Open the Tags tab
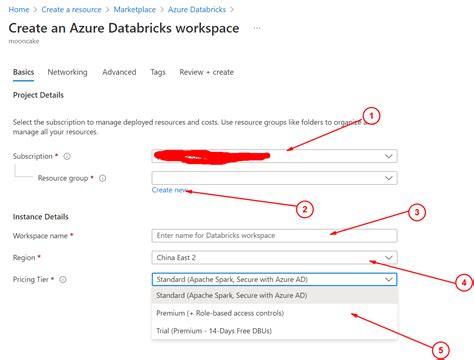This screenshot has width=474, height=360. 158,72
